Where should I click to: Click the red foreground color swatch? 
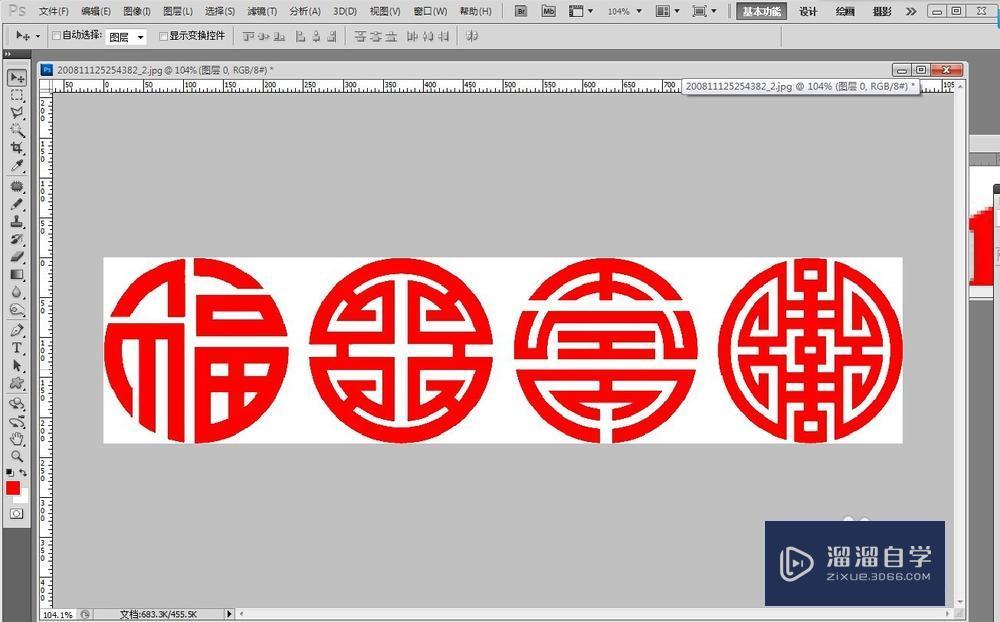(x=12, y=487)
